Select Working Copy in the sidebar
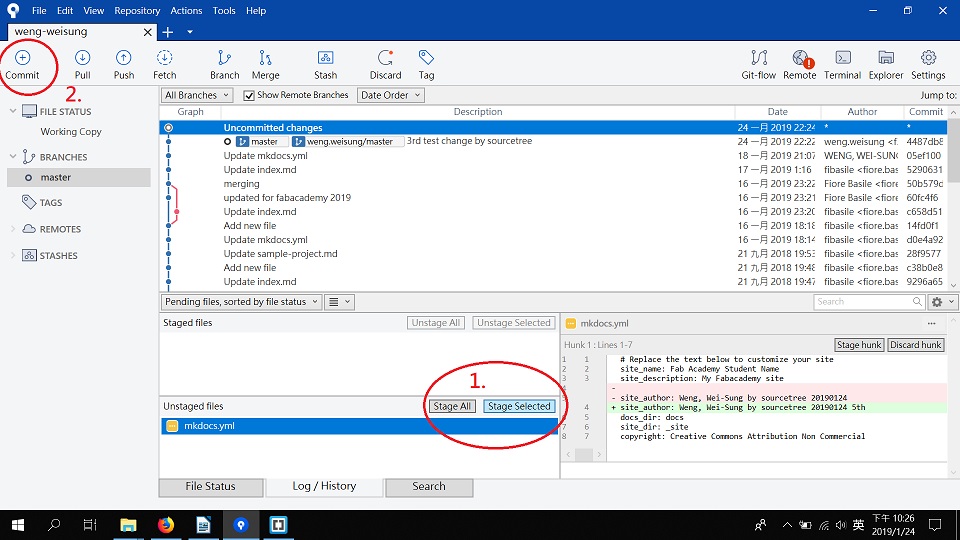Screen dimensions: 960x540 (x=71, y=132)
